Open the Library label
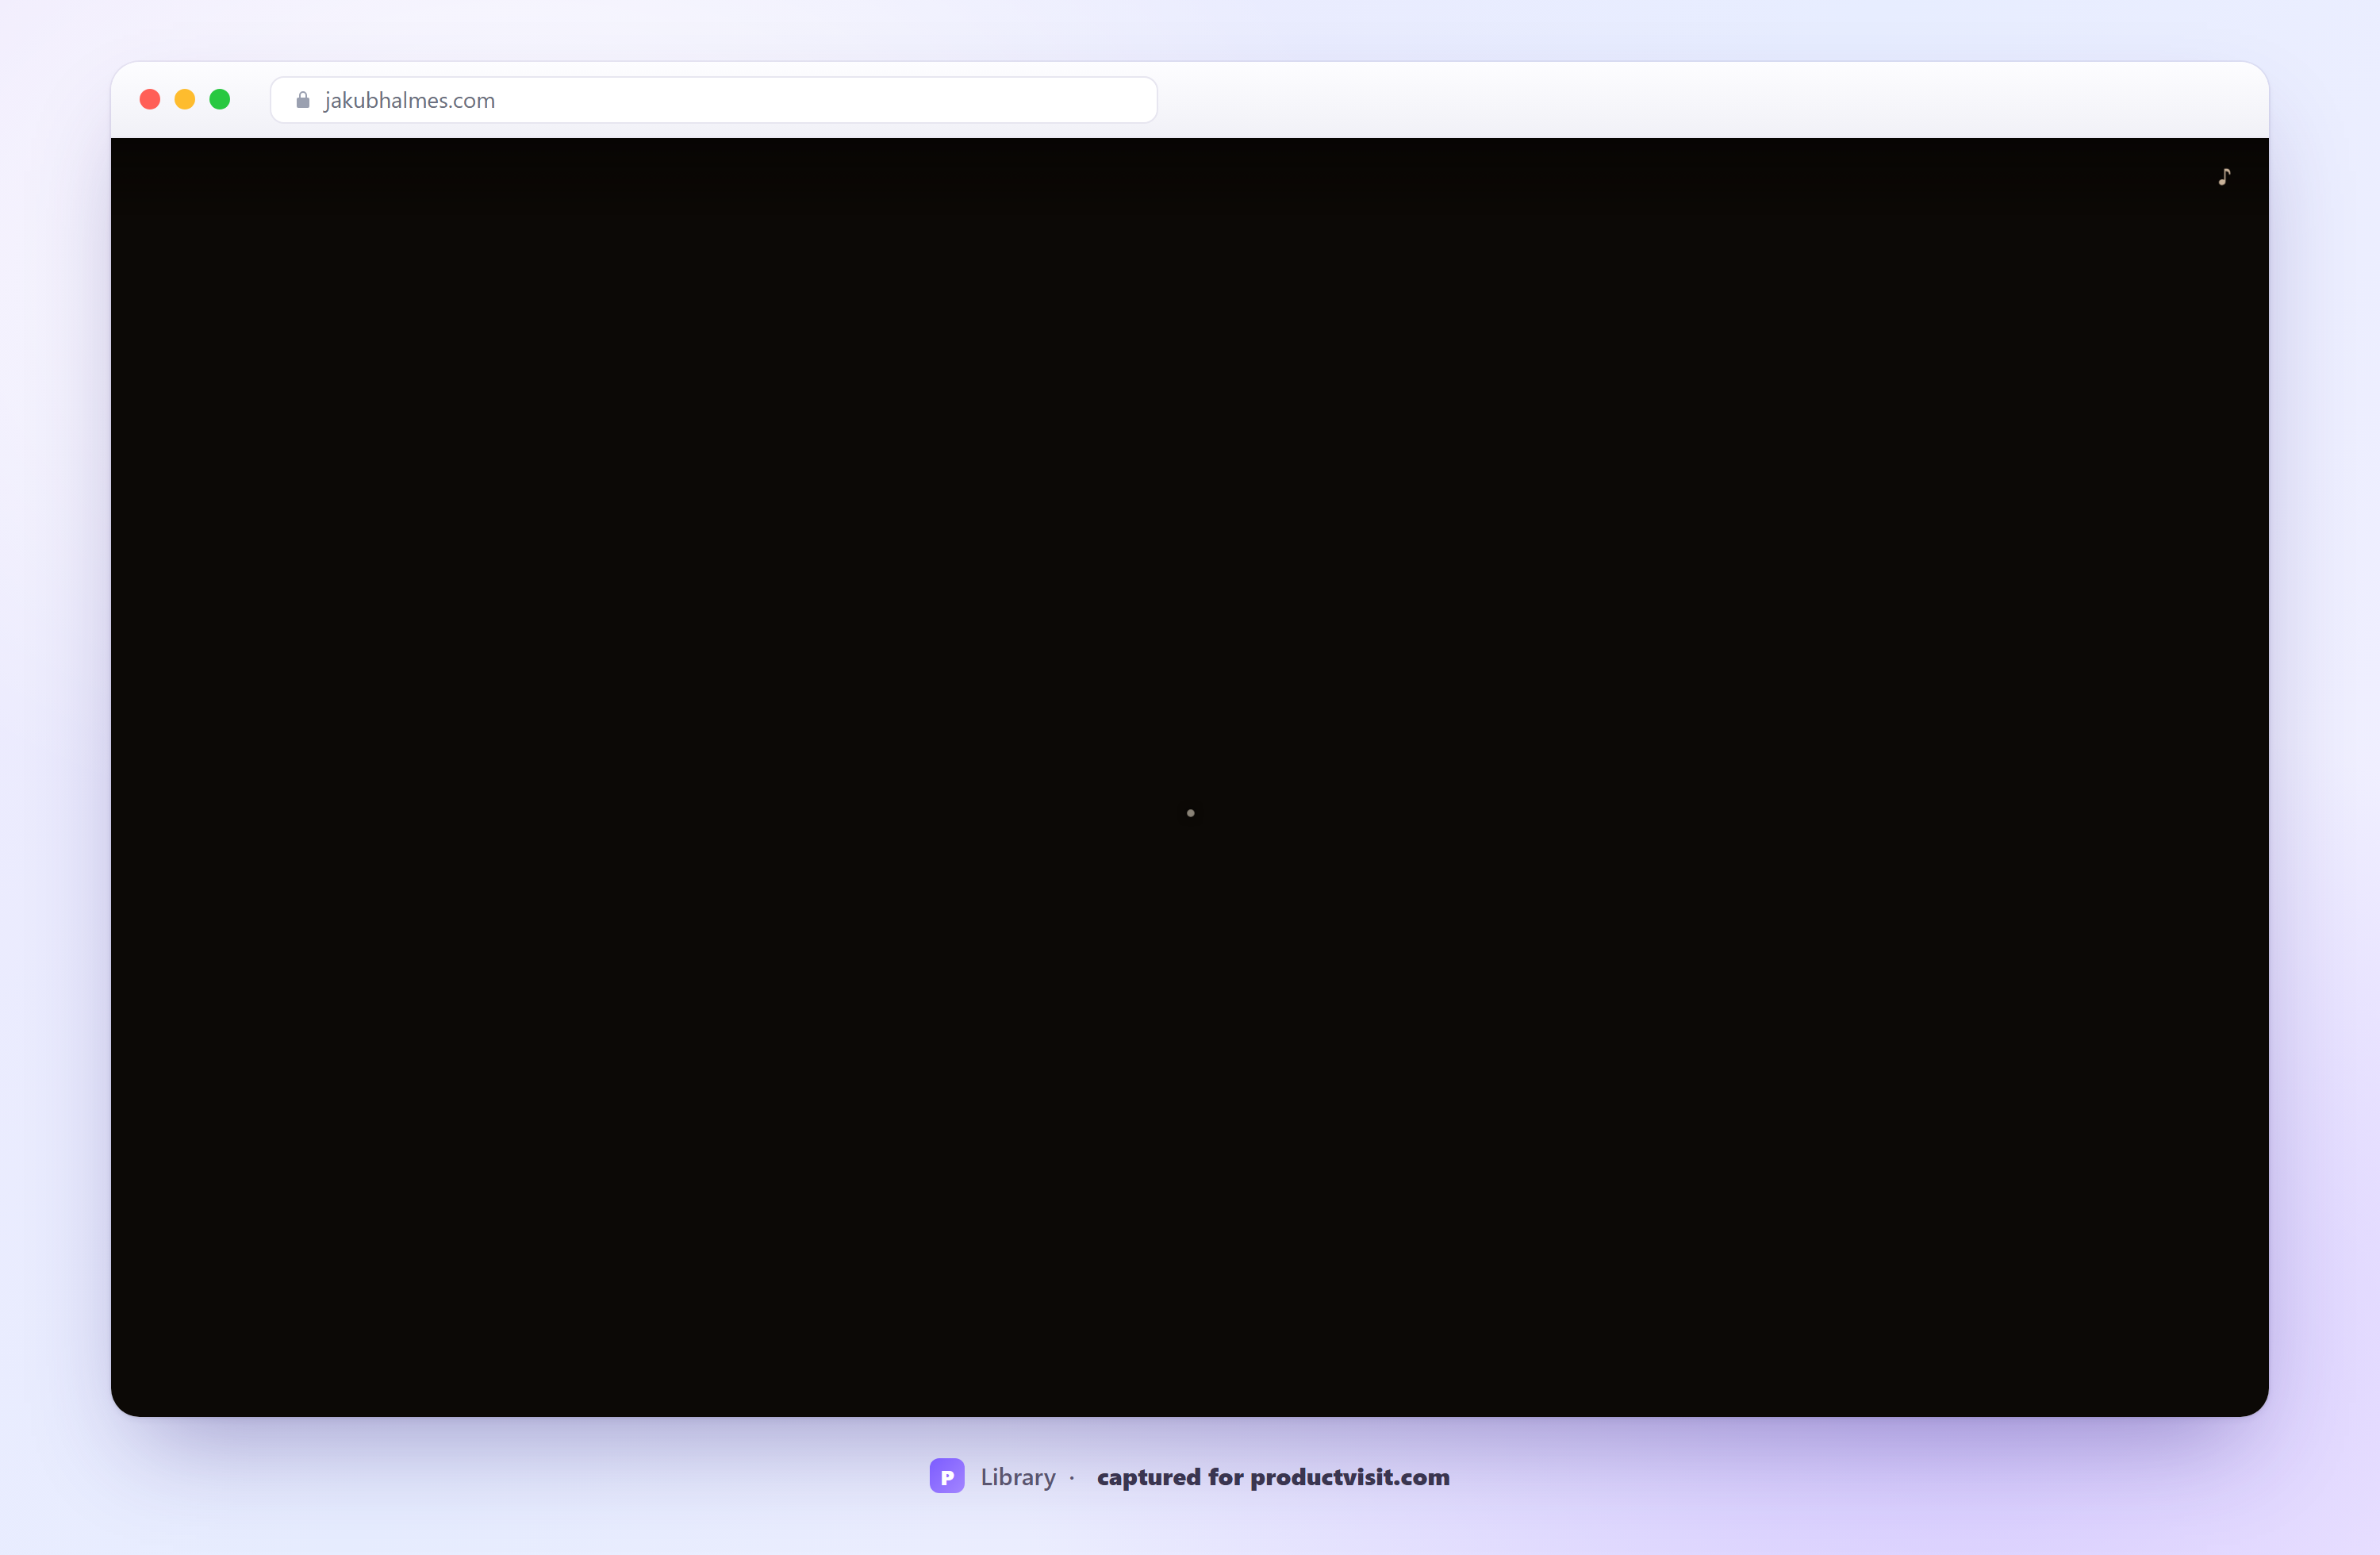2380x1555 pixels. pyautogui.click(x=1018, y=1477)
